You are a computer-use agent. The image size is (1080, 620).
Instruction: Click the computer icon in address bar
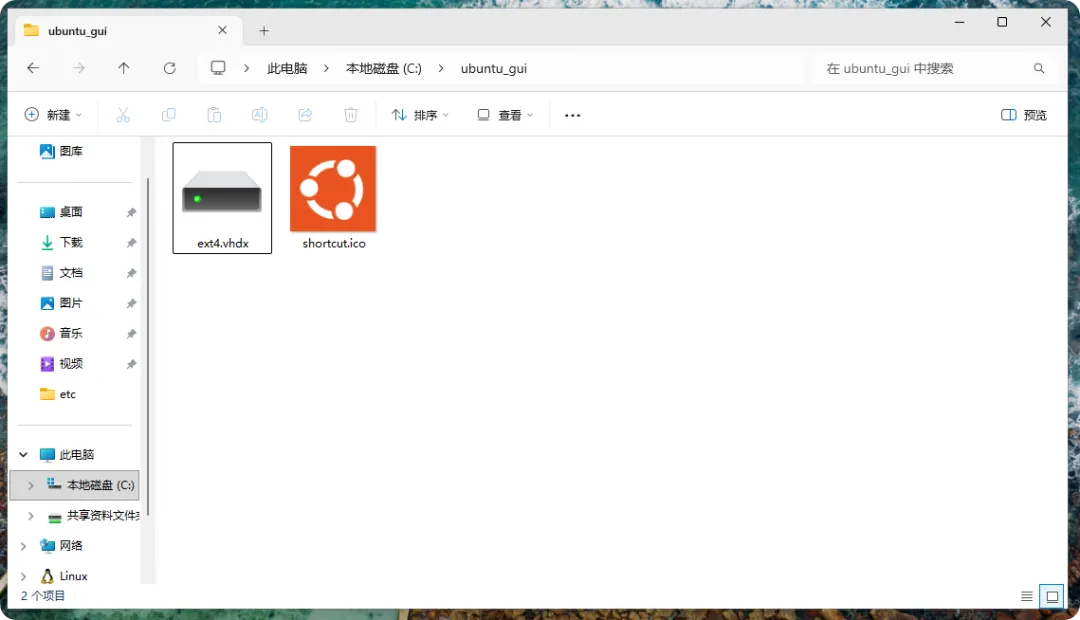(x=218, y=68)
